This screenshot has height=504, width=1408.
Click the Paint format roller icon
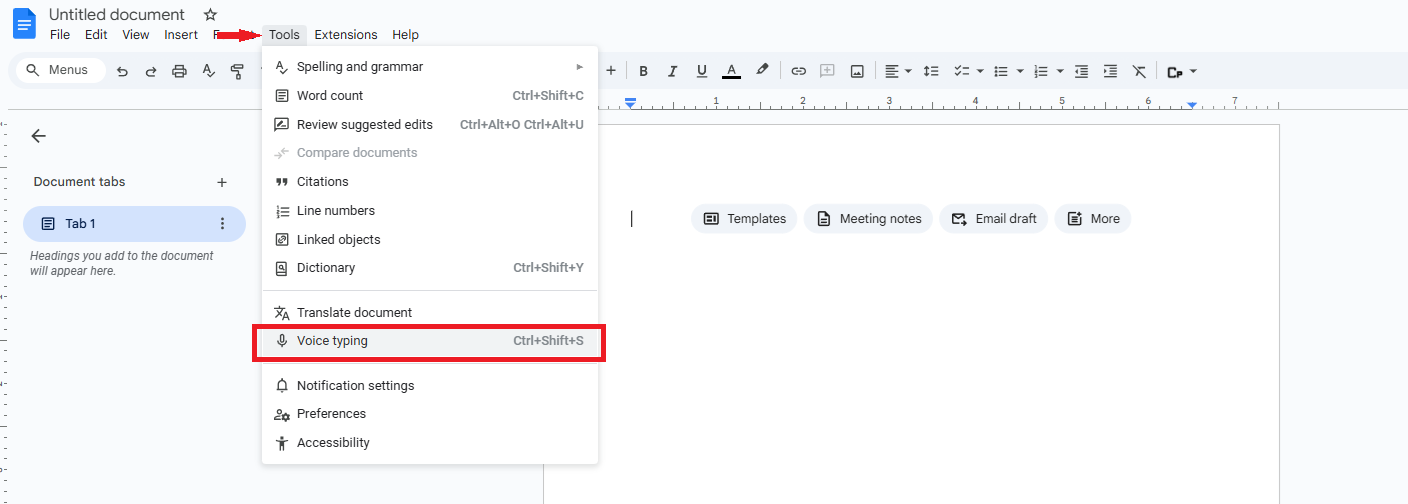237,71
